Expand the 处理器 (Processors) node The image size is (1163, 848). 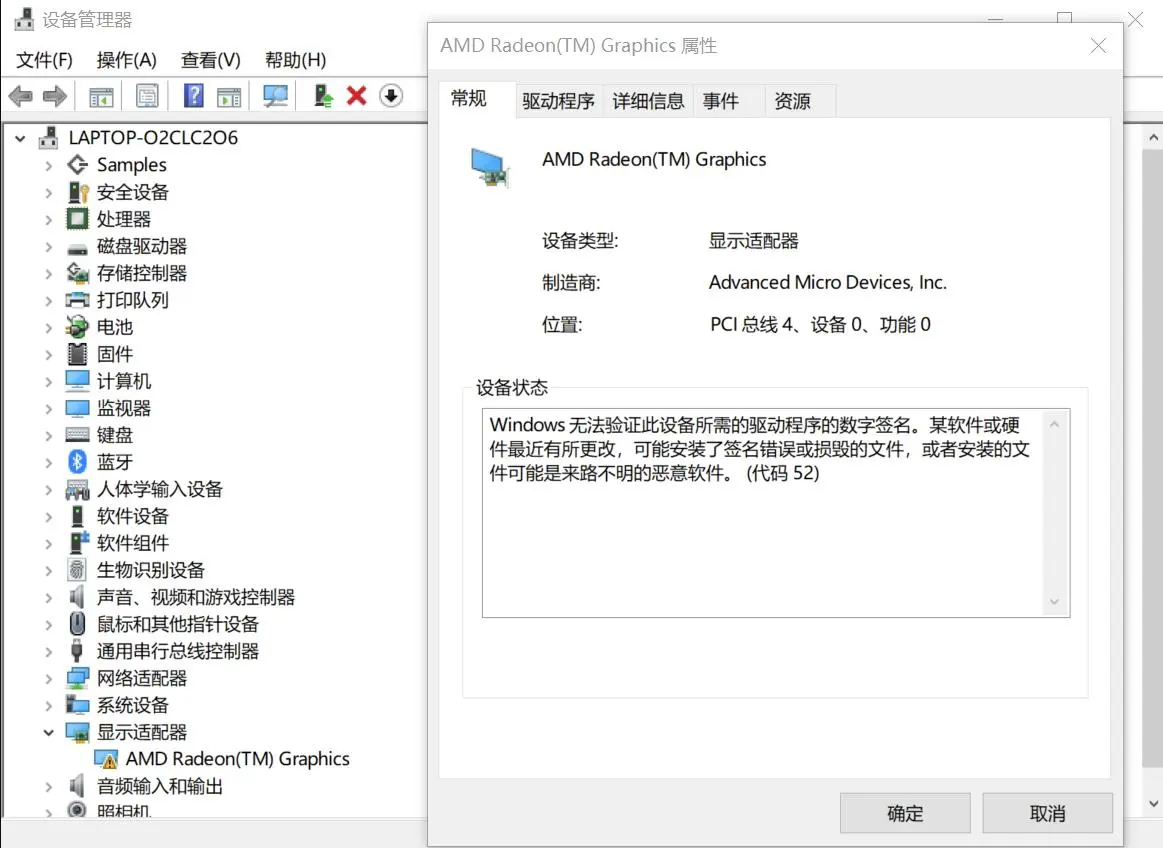[x=48, y=219]
